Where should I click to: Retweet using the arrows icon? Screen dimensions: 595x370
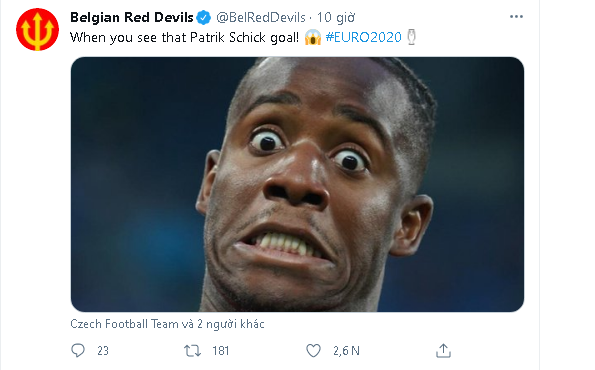pyautogui.click(x=192, y=350)
